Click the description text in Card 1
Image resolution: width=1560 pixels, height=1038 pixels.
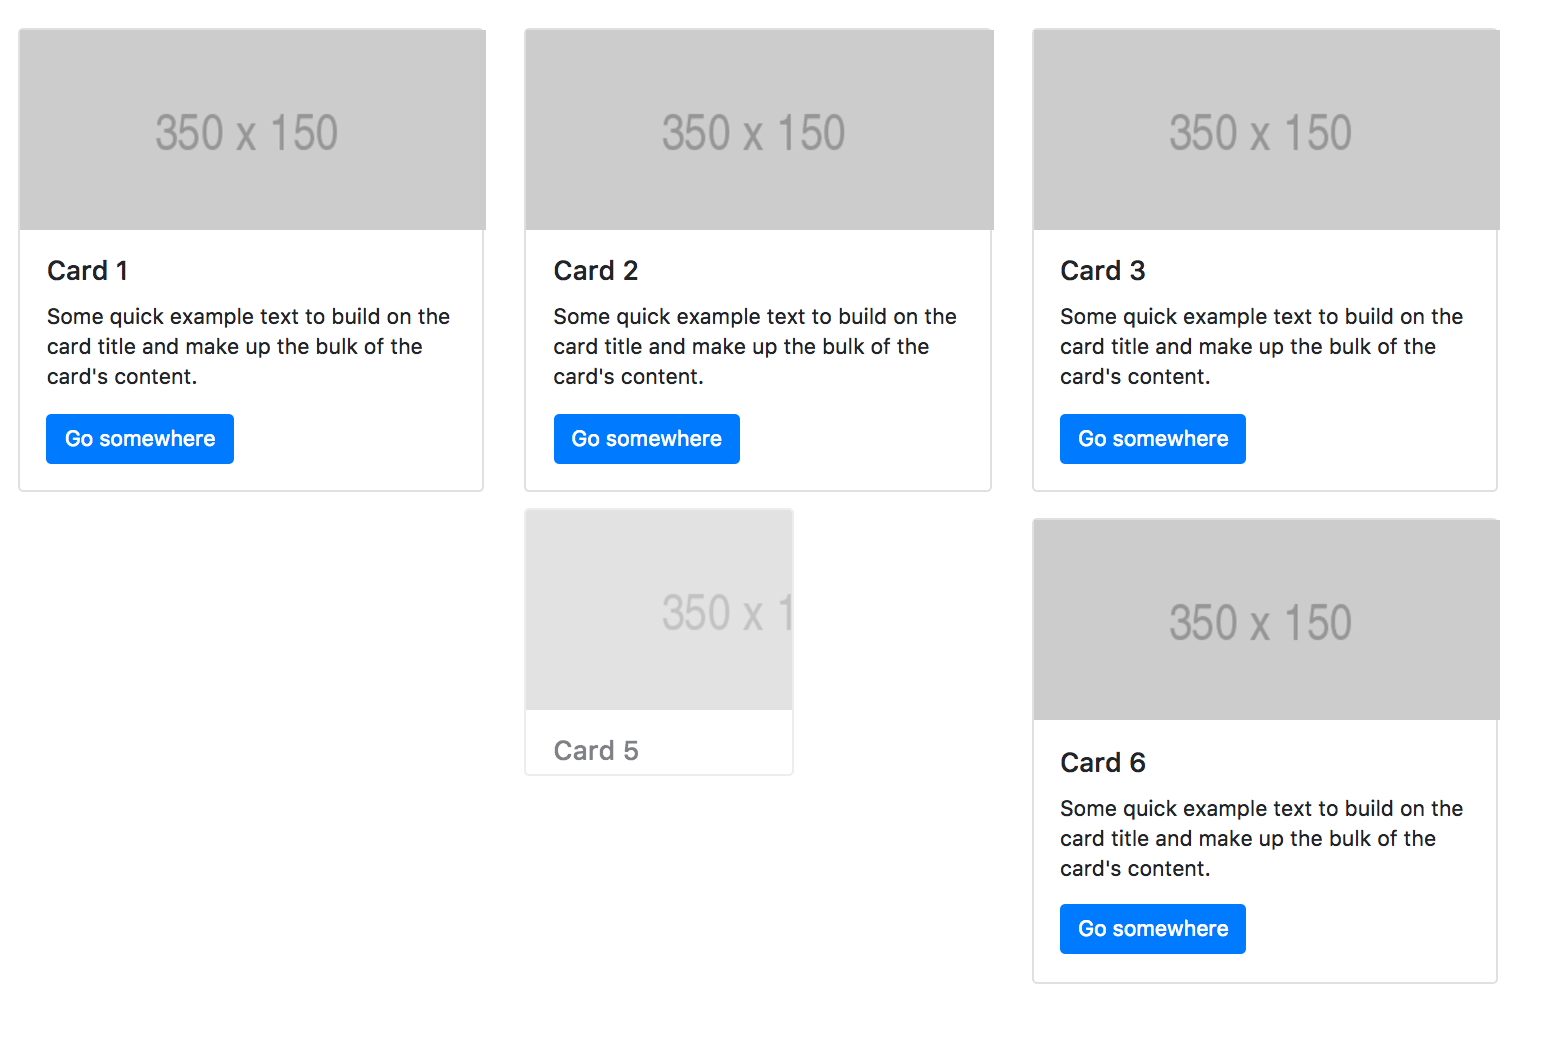[x=248, y=347]
